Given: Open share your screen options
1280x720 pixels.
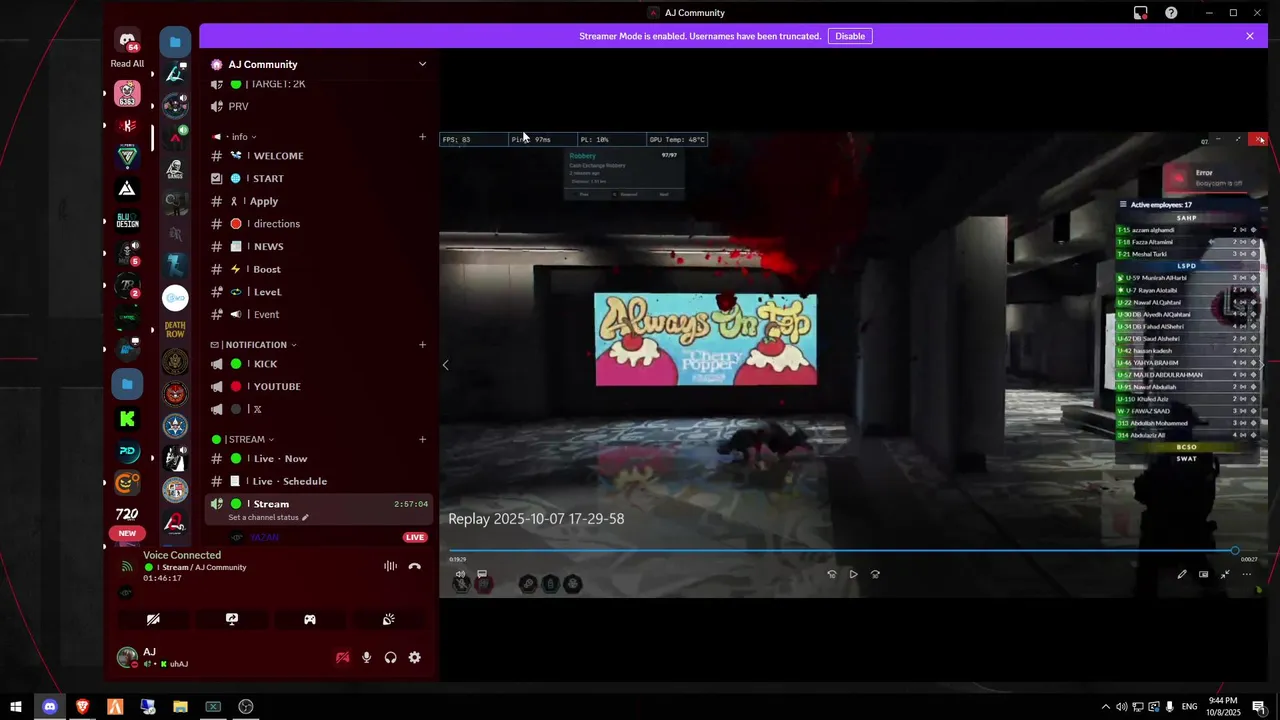Looking at the screenshot, I should [x=232, y=619].
